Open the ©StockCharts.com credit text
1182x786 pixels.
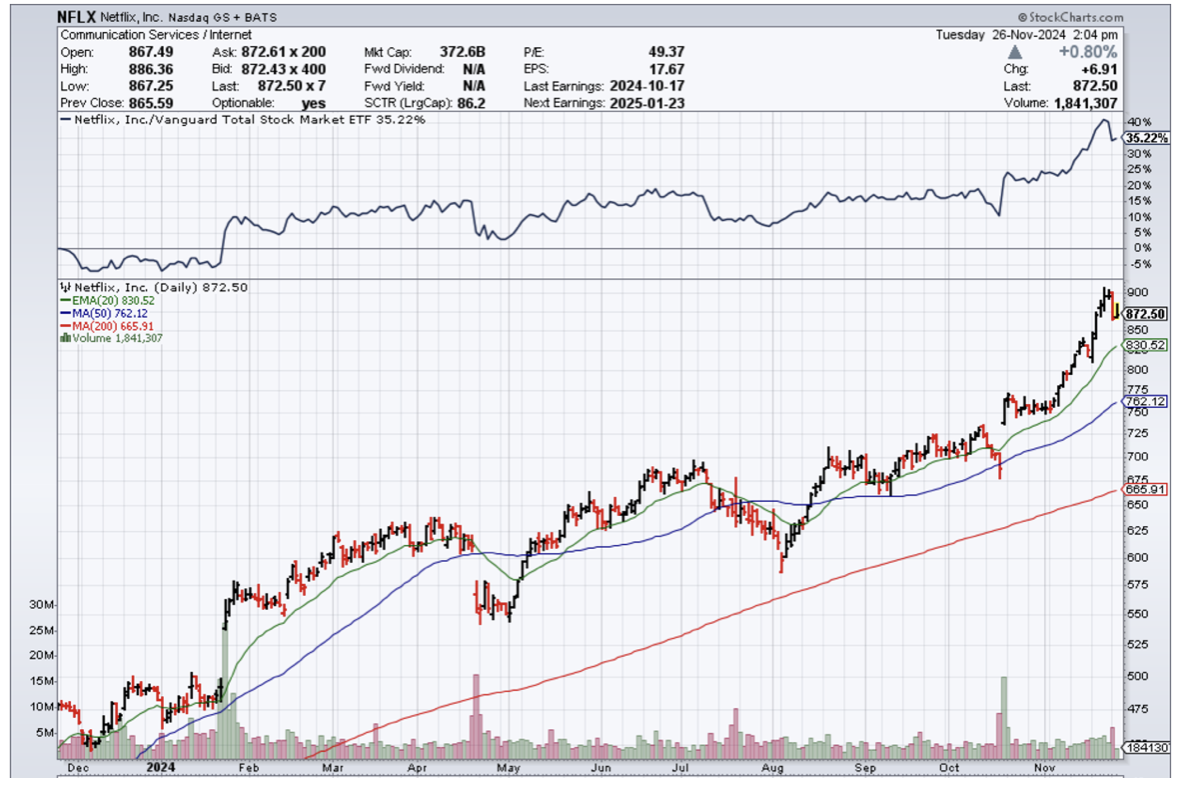[1070, 17]
